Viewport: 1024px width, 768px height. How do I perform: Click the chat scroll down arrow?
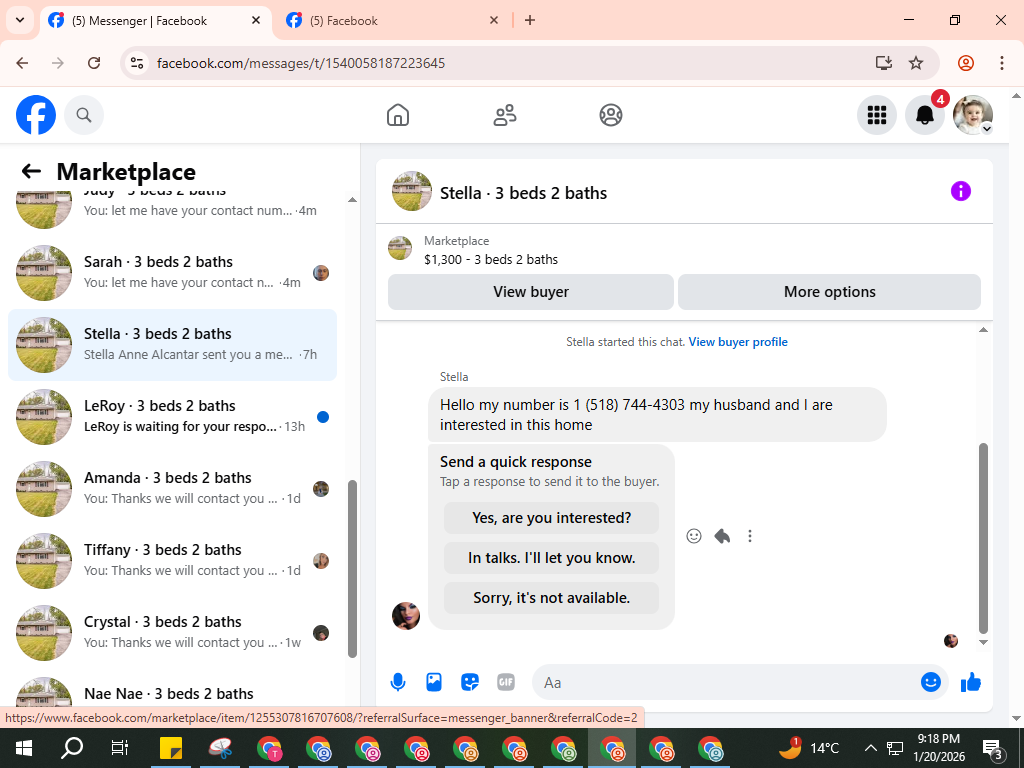(984, 643)
